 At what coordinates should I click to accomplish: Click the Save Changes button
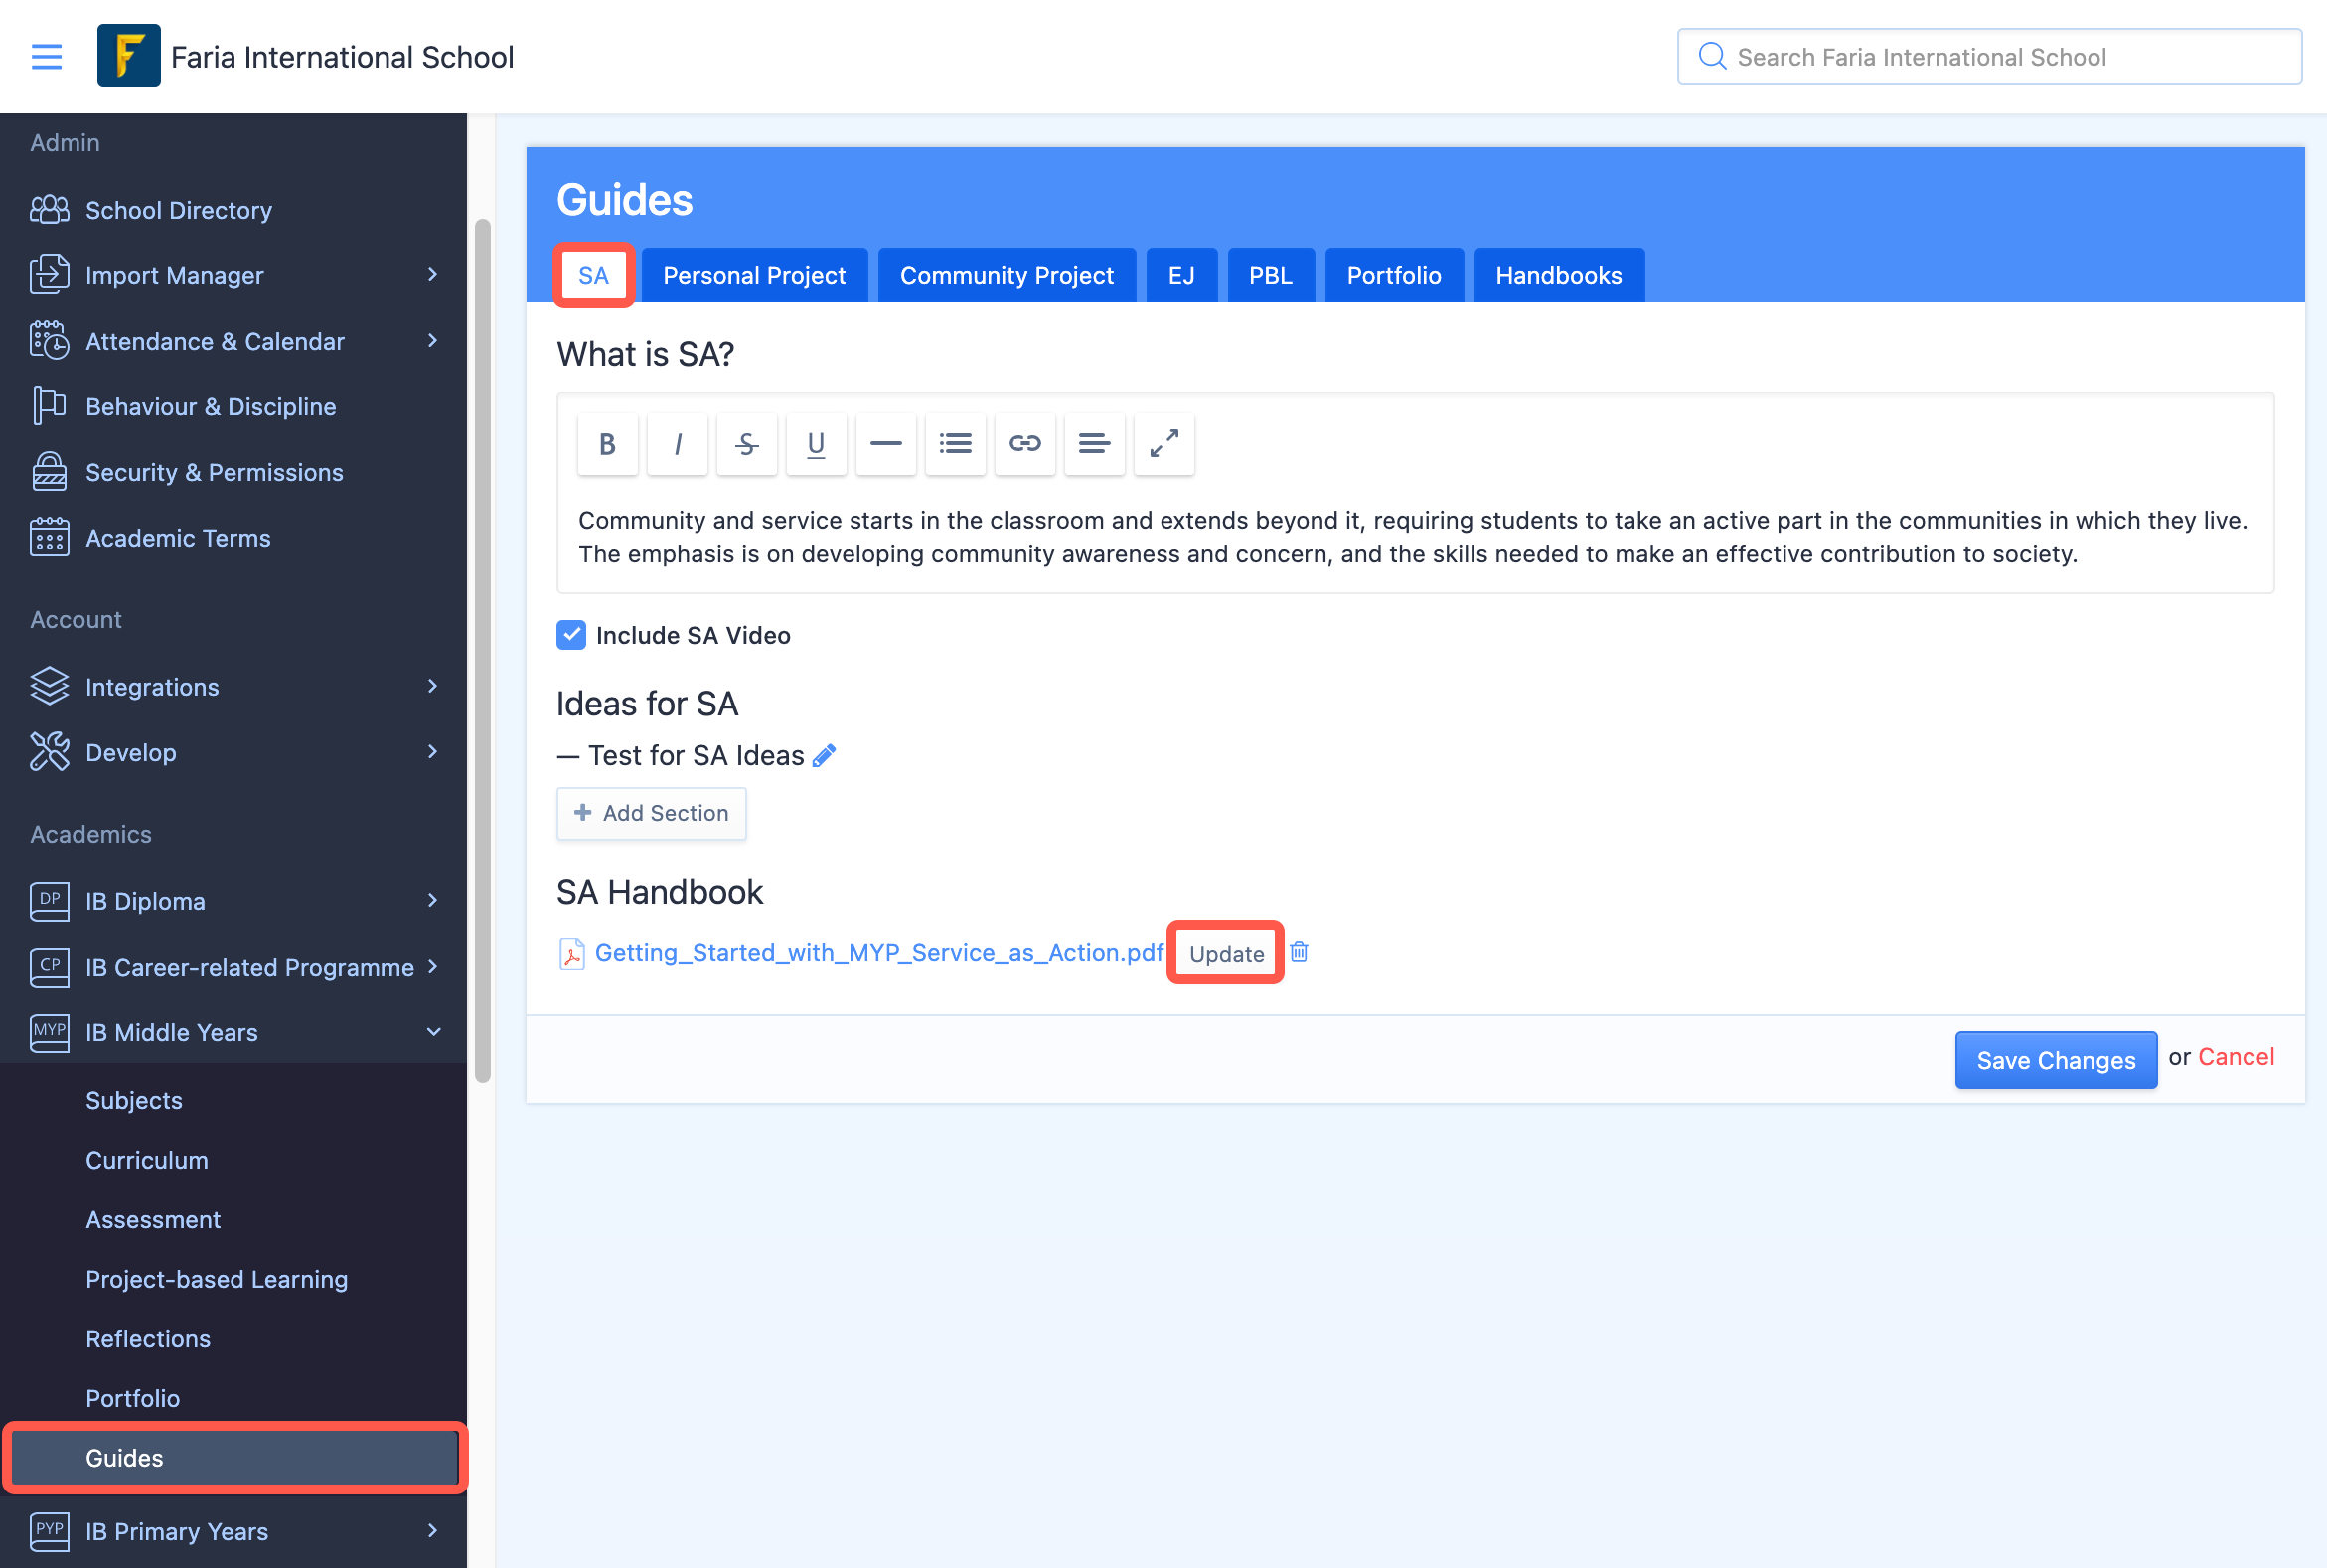point(2055,1060)
